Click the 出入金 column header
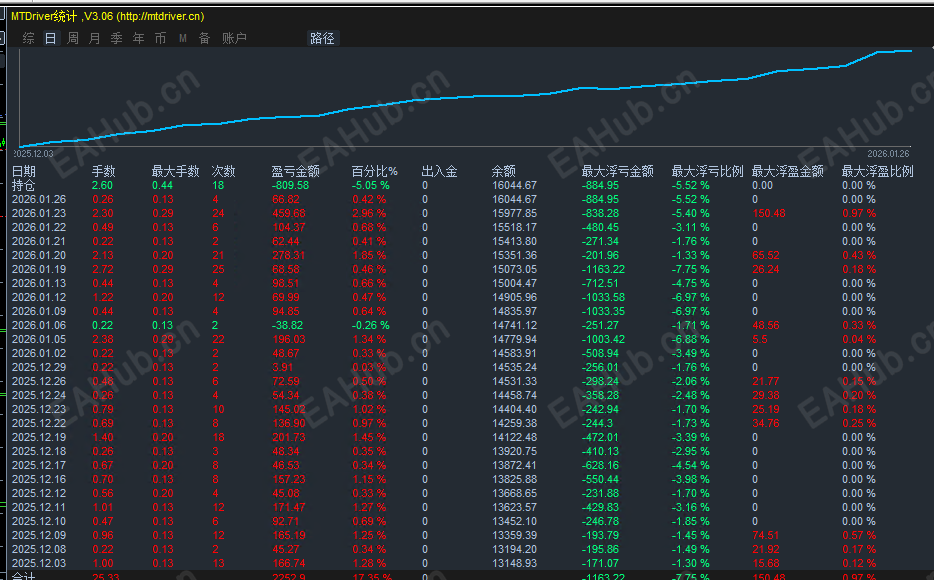The image size is (934, 580). 440,171
